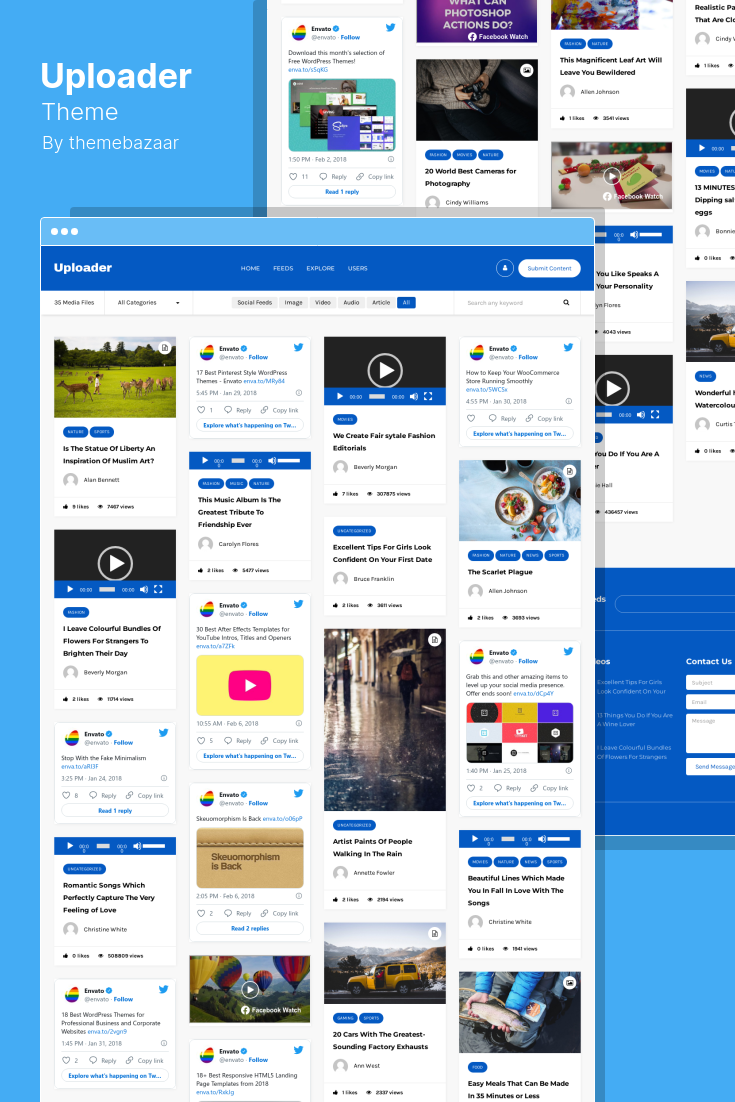This screenshot has width=735, height=1102.
Task: Click Twitter bird on 'Skeuomorphism Is Back' tweet
Action: point(298,793)
